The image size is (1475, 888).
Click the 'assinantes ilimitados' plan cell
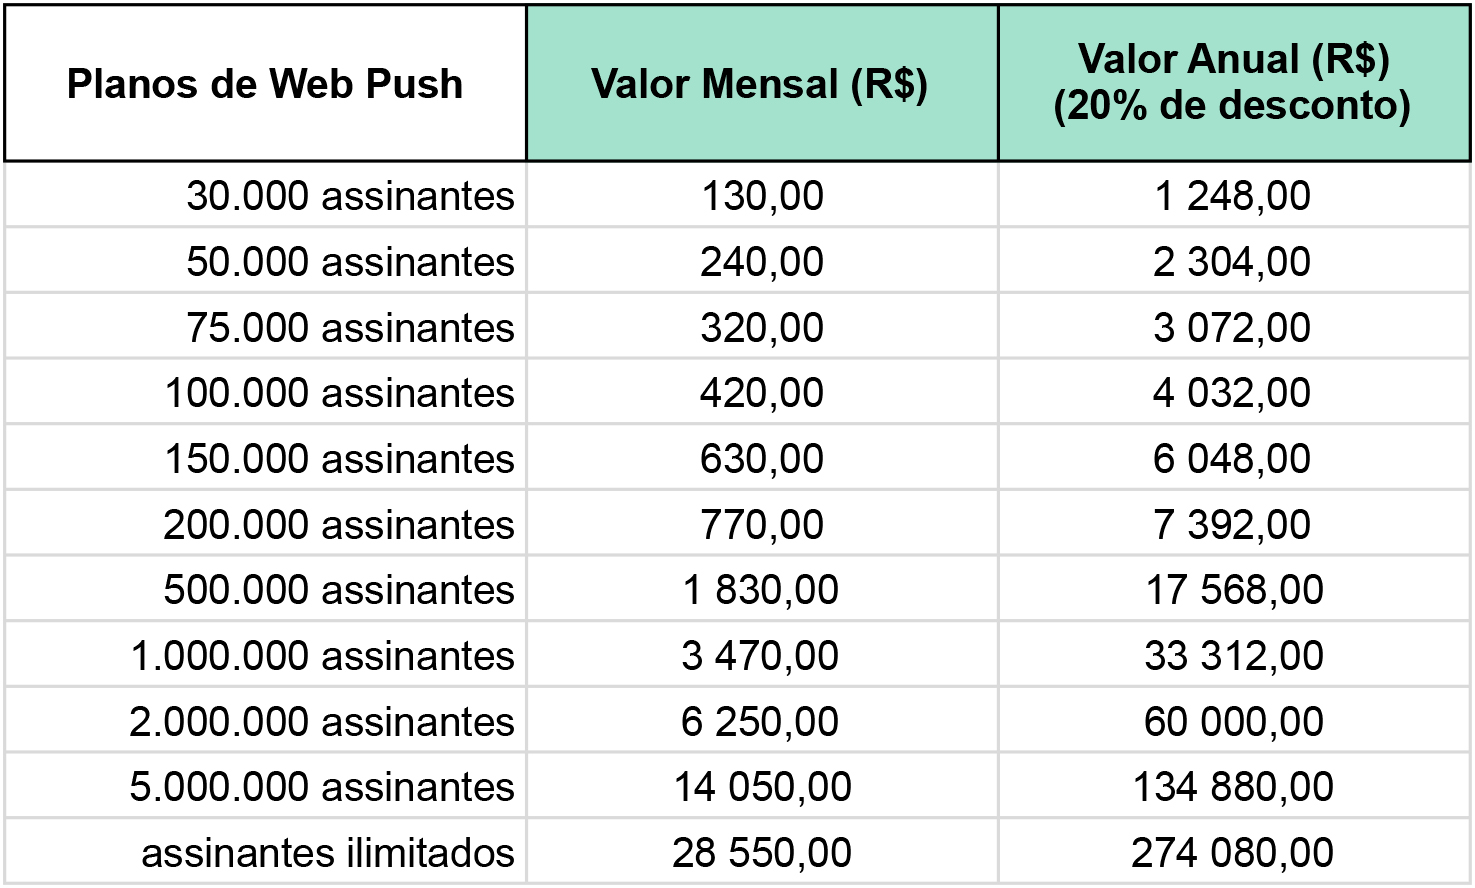tap(265, 852)
